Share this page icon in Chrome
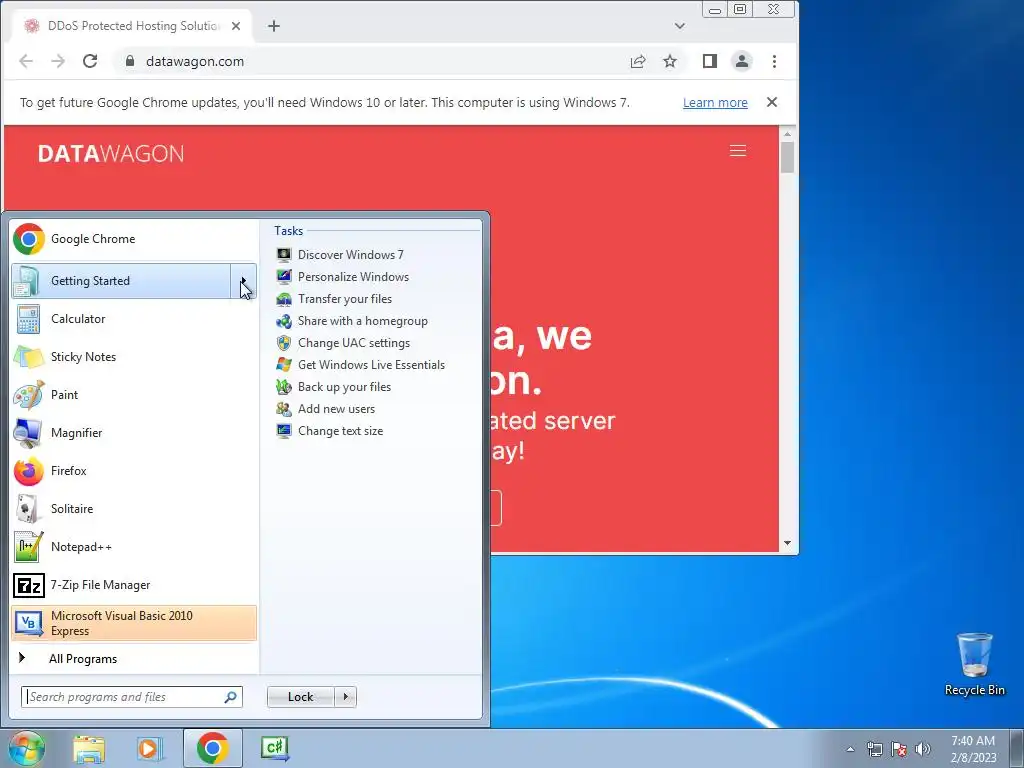Viewport: 1024px width, 768px height. click(638, 61)
